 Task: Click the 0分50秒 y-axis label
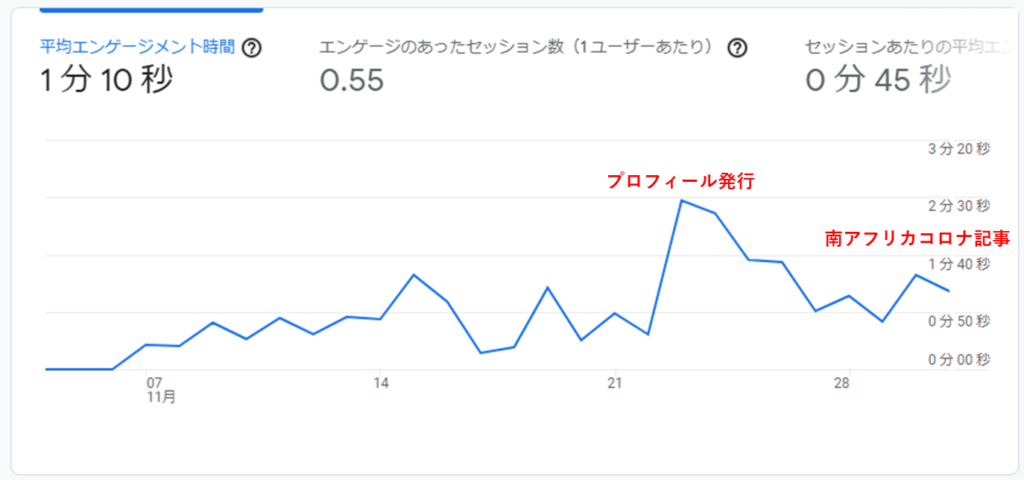point(959,321)
